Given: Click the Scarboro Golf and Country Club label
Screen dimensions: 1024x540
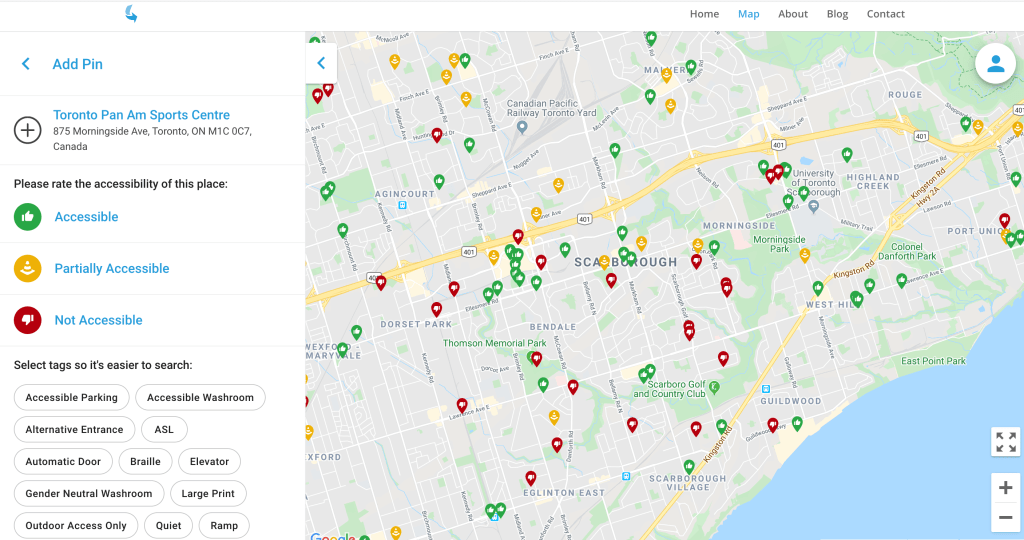Looking at the screenshot, I should [x=676, y=389].
